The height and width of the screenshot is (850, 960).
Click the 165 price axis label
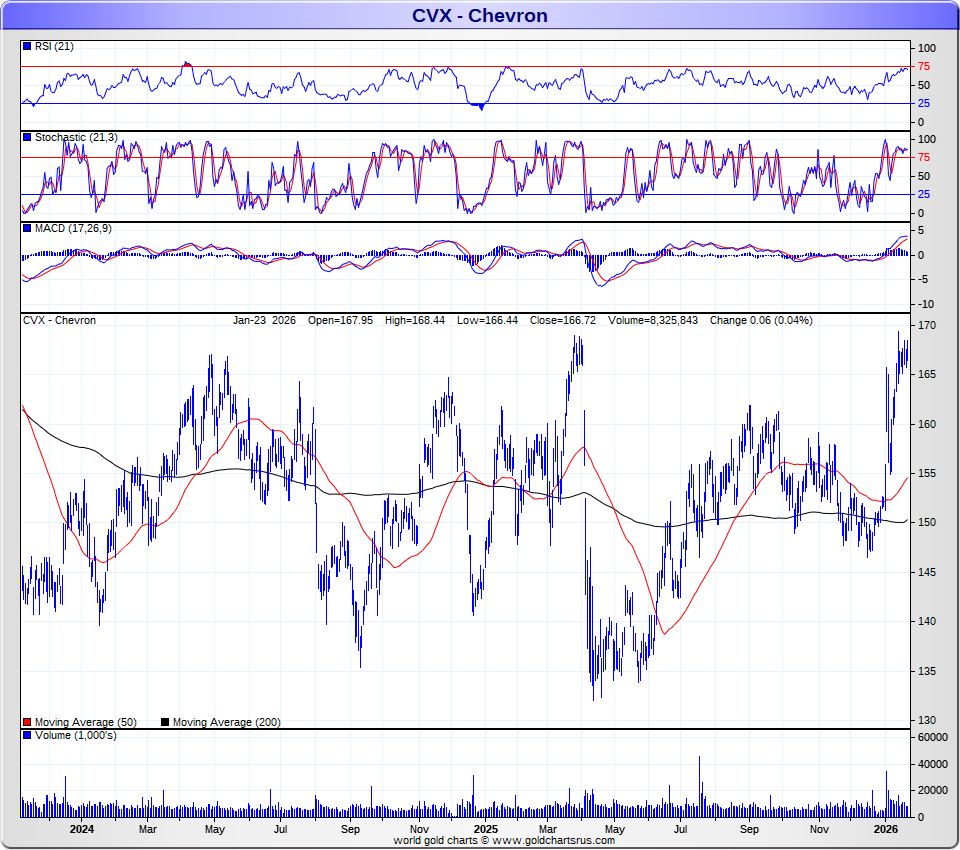(927, 374)
